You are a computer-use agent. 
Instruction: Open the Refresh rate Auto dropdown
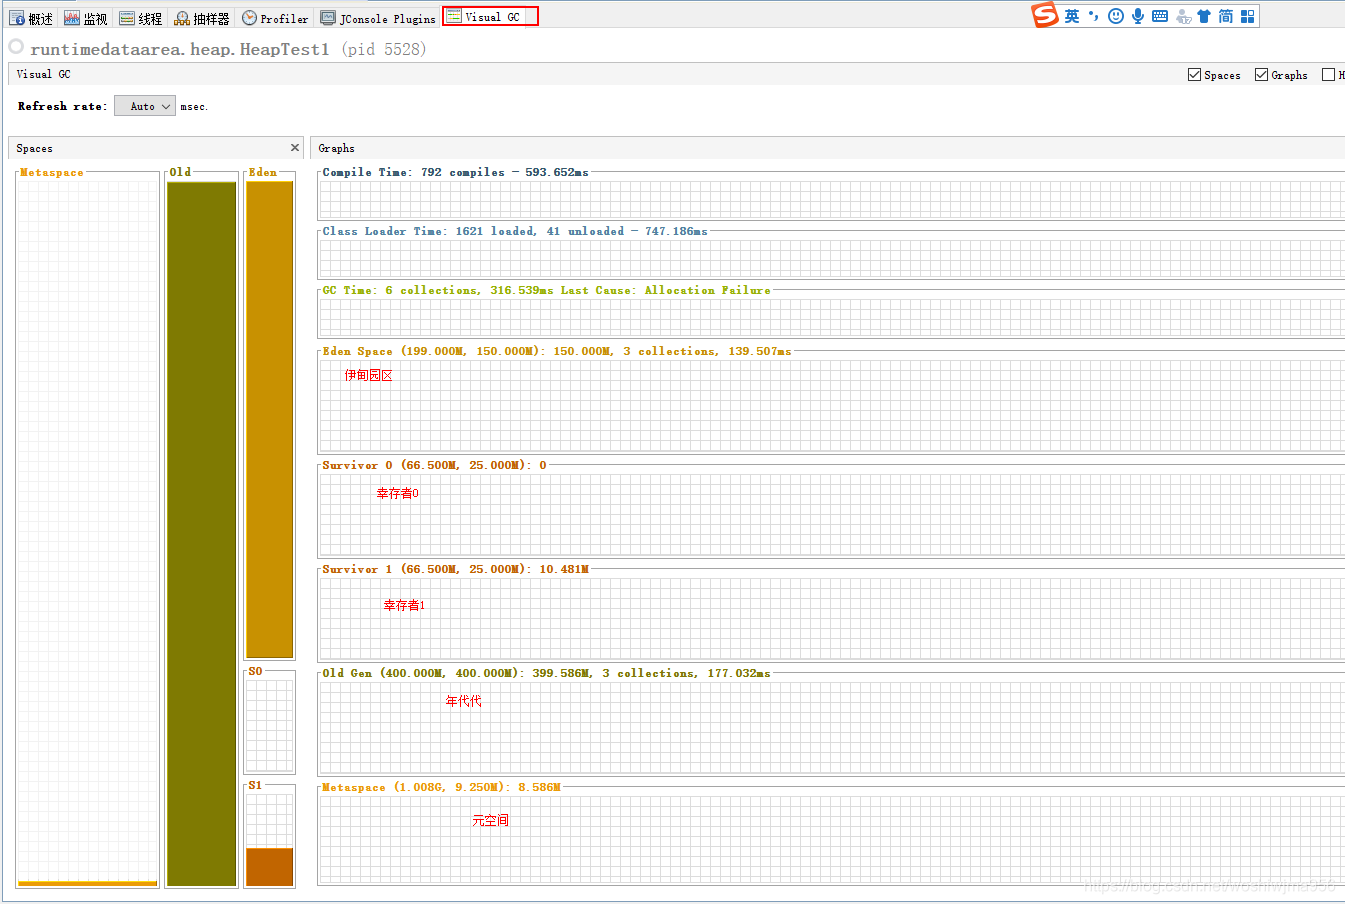145,106
